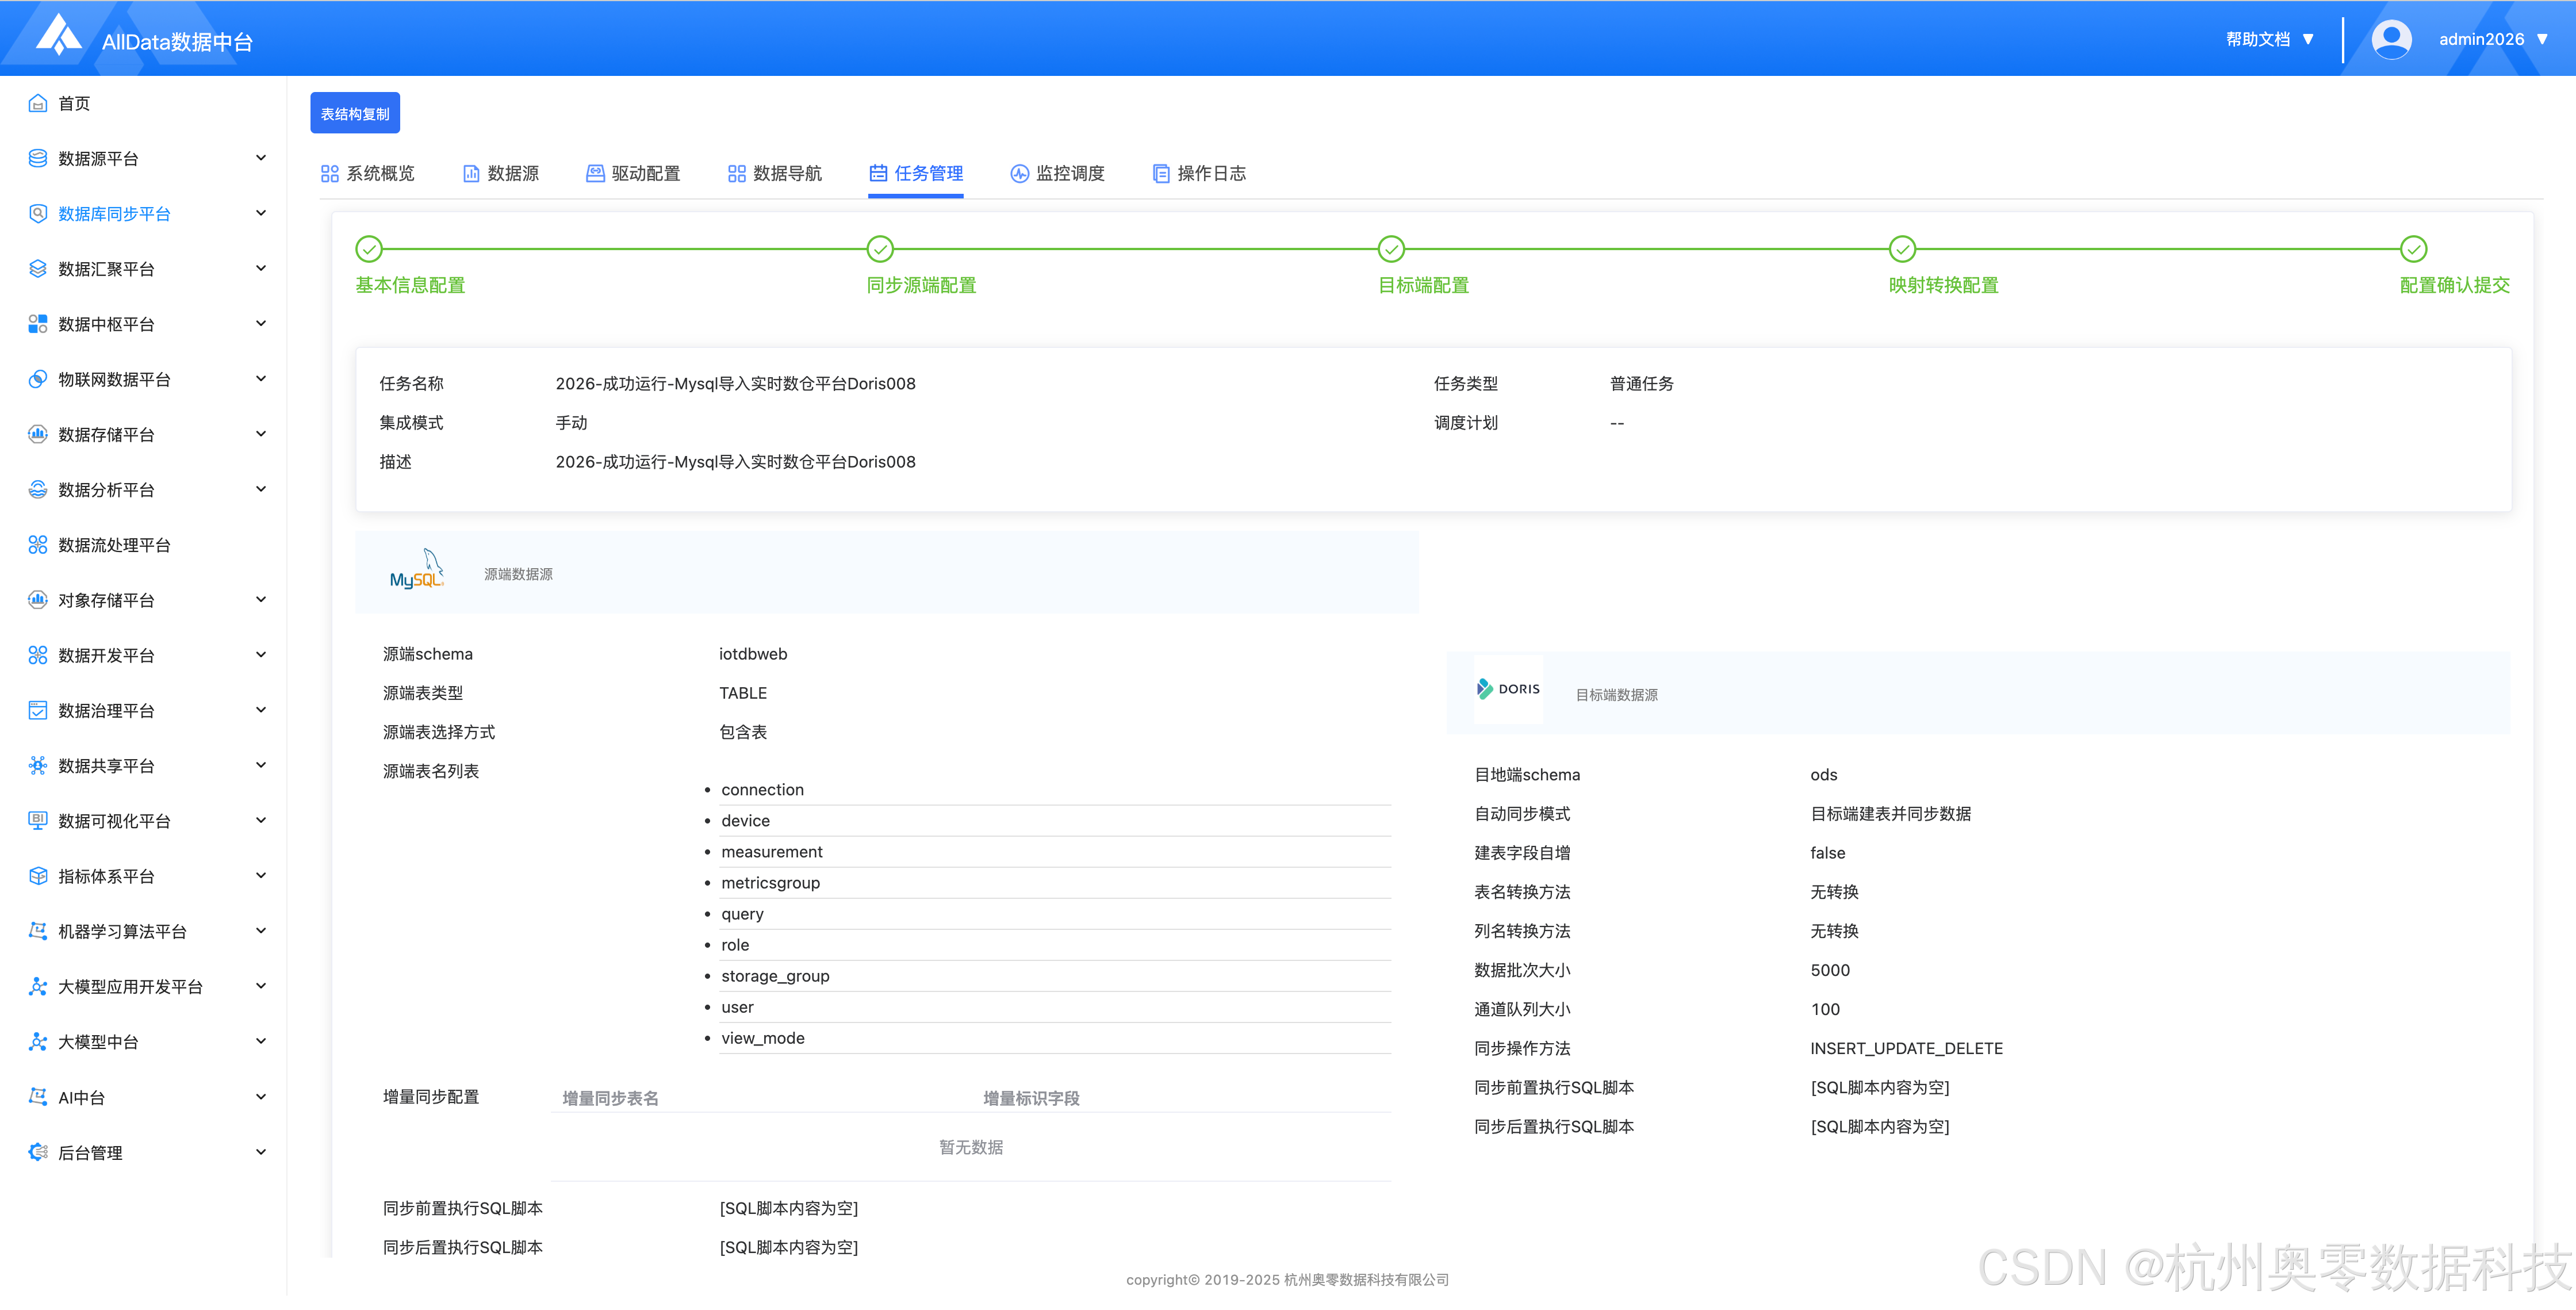The image size is (2576, 1310).
Task: Expand 数据汇聚平台 sidebar chevron
Action: pyautogui.click(x=261, y=268)
